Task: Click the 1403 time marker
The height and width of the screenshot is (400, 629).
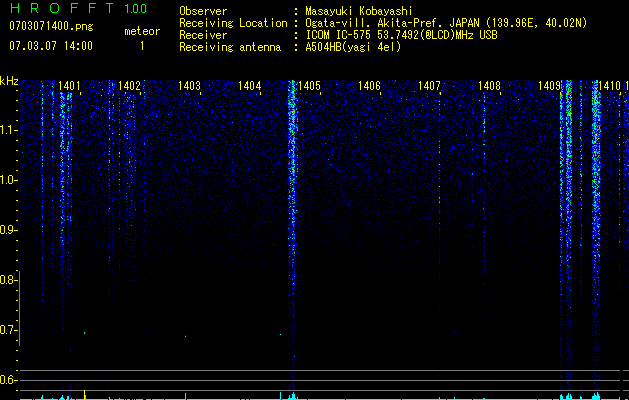Action: pyautogui.click(x=189, y=86)
